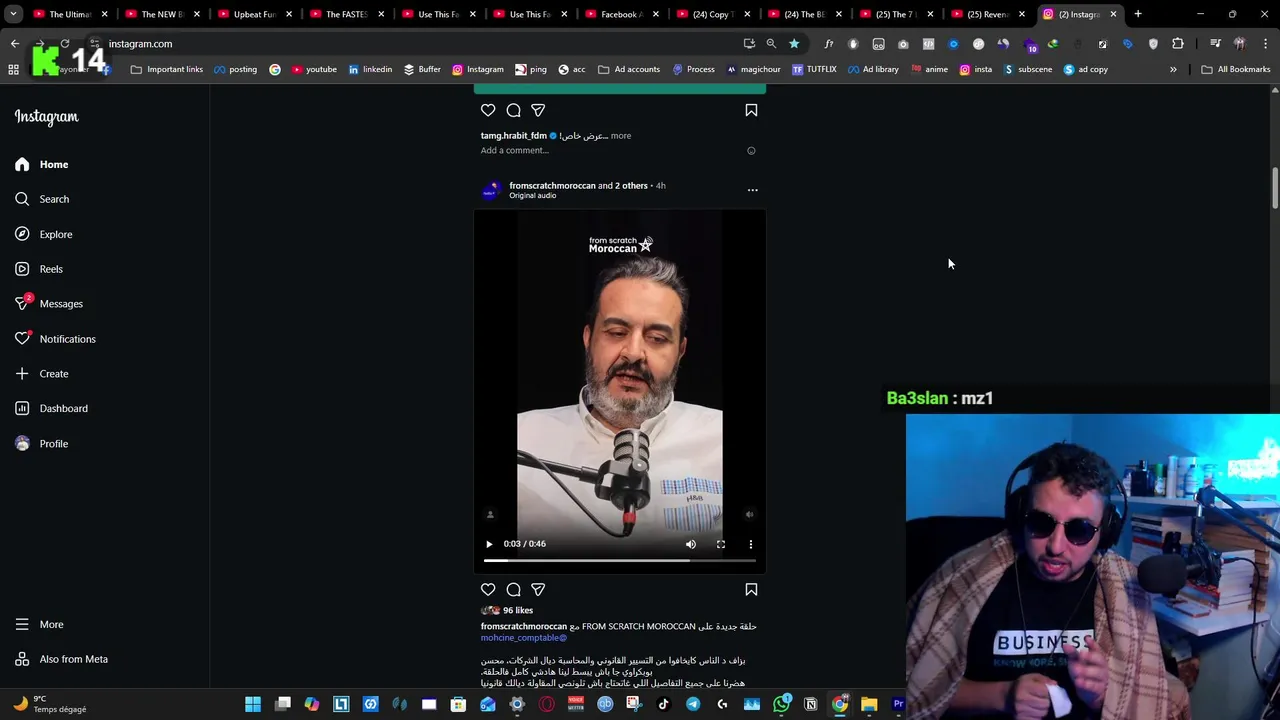The height and width of the screenshot is (720, 1280).
Task: Like the fromscratchmoroccan post
Action: pos(488,590)
